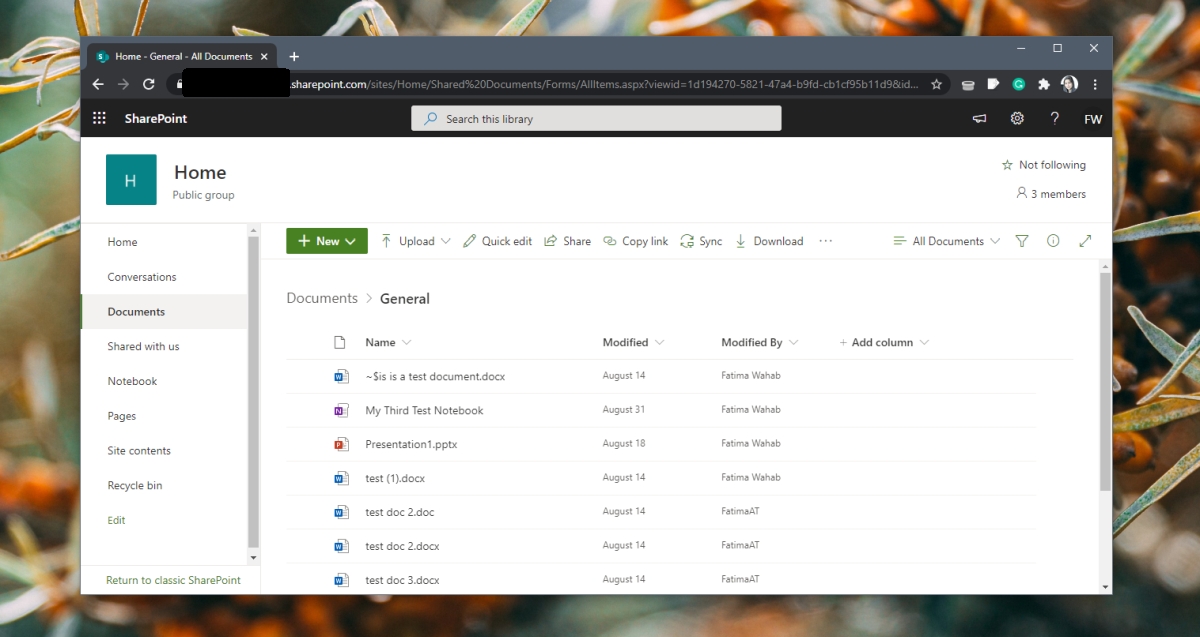Expand content to full screen
1200x637 pixels.
point(1085,241)
